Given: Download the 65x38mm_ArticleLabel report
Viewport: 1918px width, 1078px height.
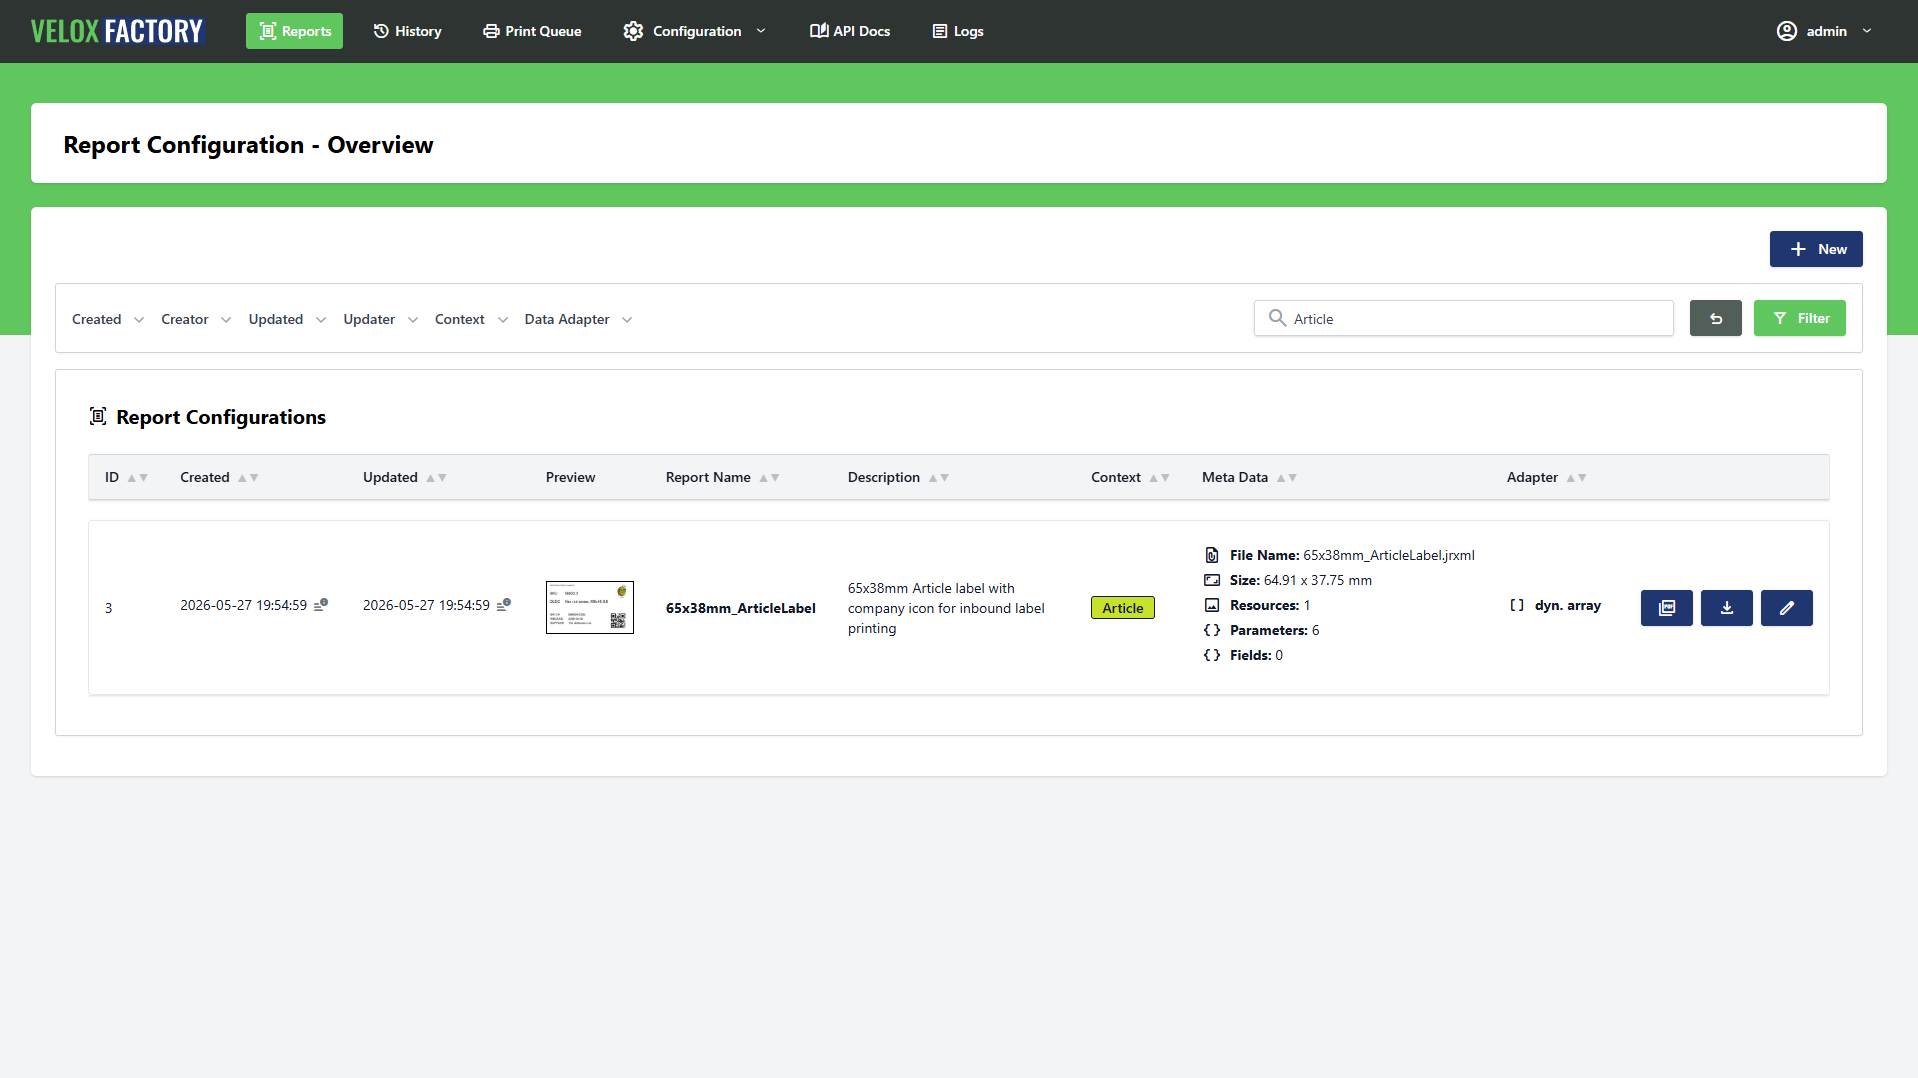Looking at the screenshot, I should click(x=1726, y=608).
